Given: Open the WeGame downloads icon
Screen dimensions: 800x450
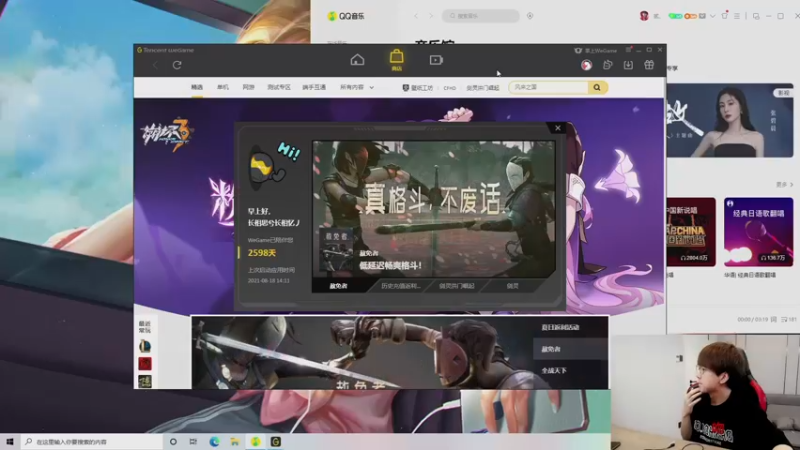Looking at the screenshot, I should point(628,65).
